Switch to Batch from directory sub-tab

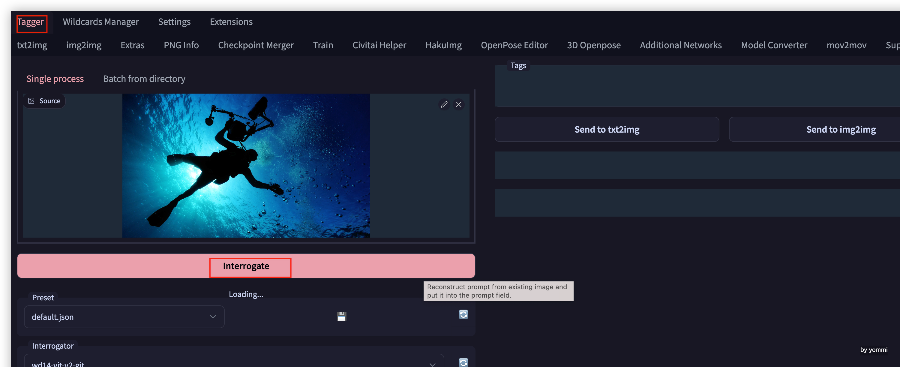pyautogui.click(x=144, y=79)
